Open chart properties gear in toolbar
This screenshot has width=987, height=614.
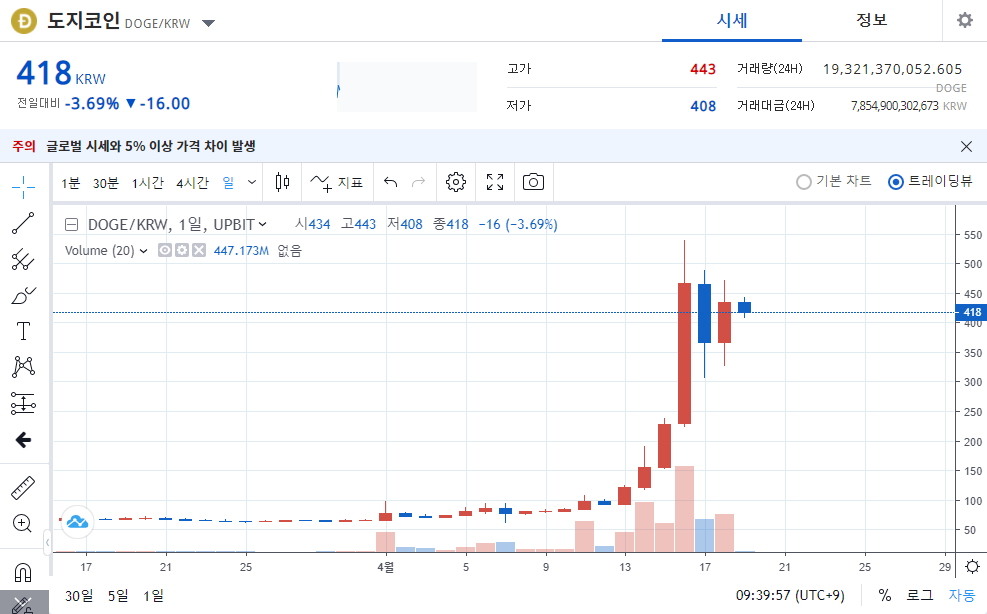click(456, 183)
